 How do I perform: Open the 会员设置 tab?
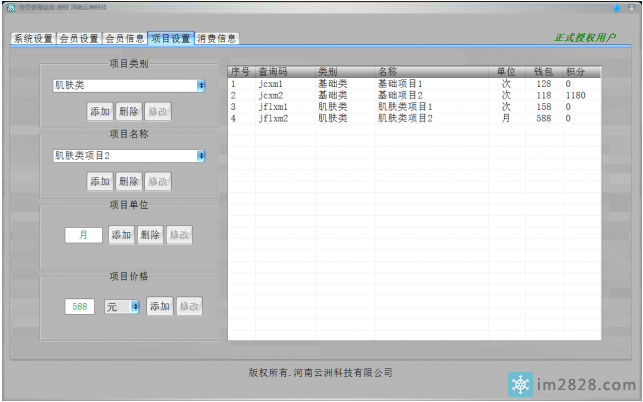[x=79, y=39]
